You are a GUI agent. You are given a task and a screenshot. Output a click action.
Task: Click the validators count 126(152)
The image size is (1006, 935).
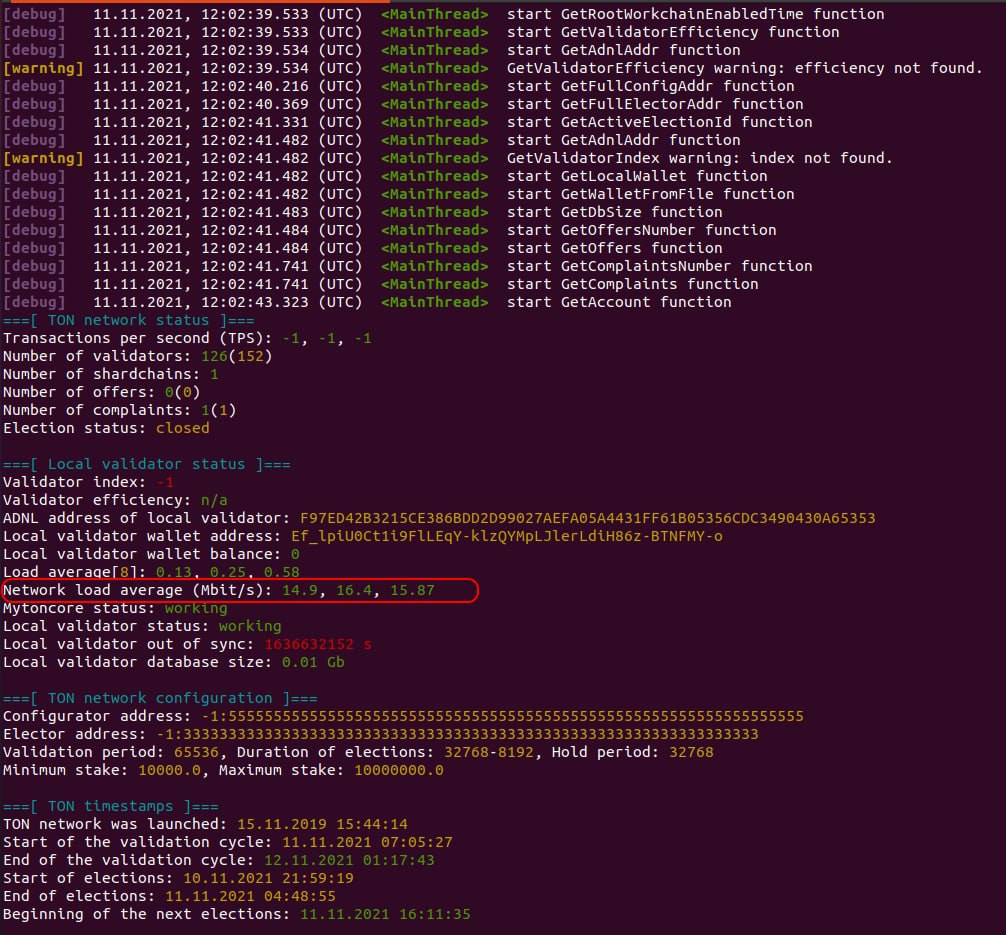click(x=237, y=356)
